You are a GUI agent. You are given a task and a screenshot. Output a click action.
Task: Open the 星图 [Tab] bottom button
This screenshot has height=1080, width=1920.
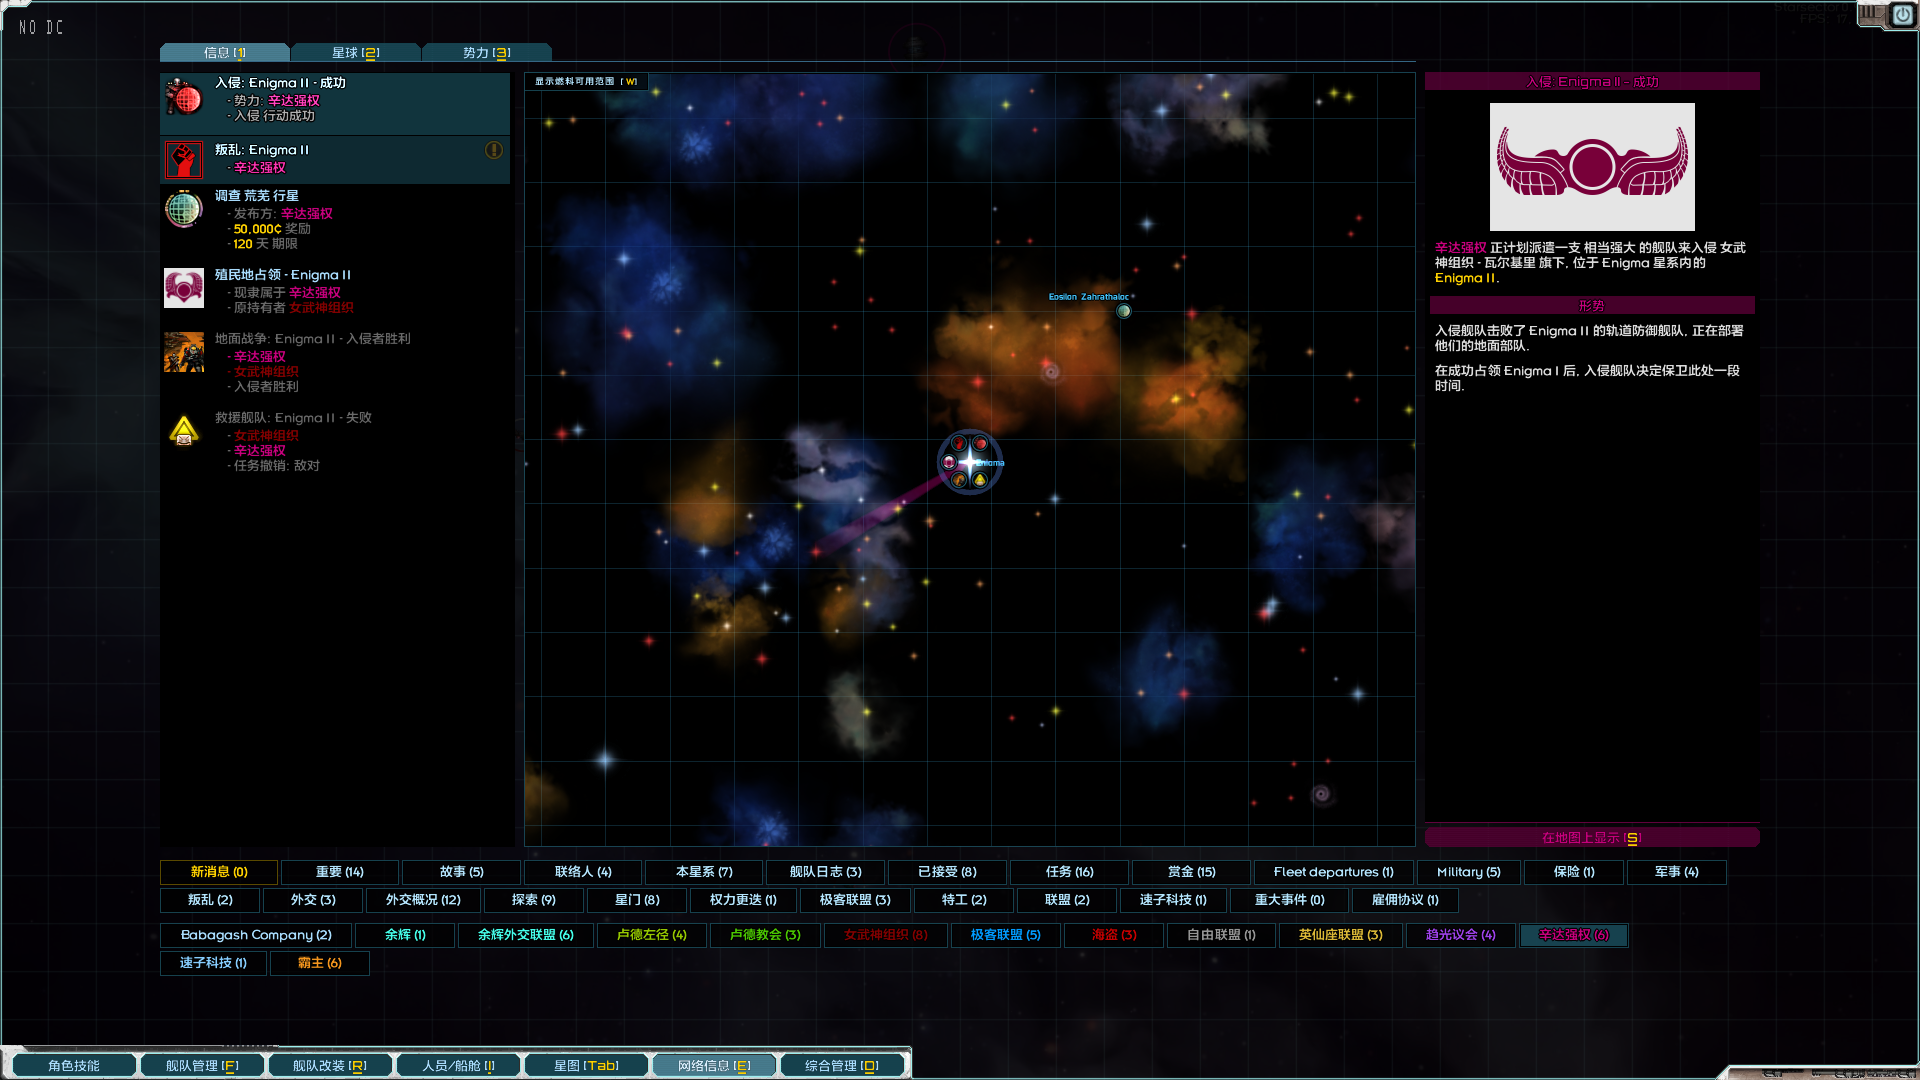586,1065
